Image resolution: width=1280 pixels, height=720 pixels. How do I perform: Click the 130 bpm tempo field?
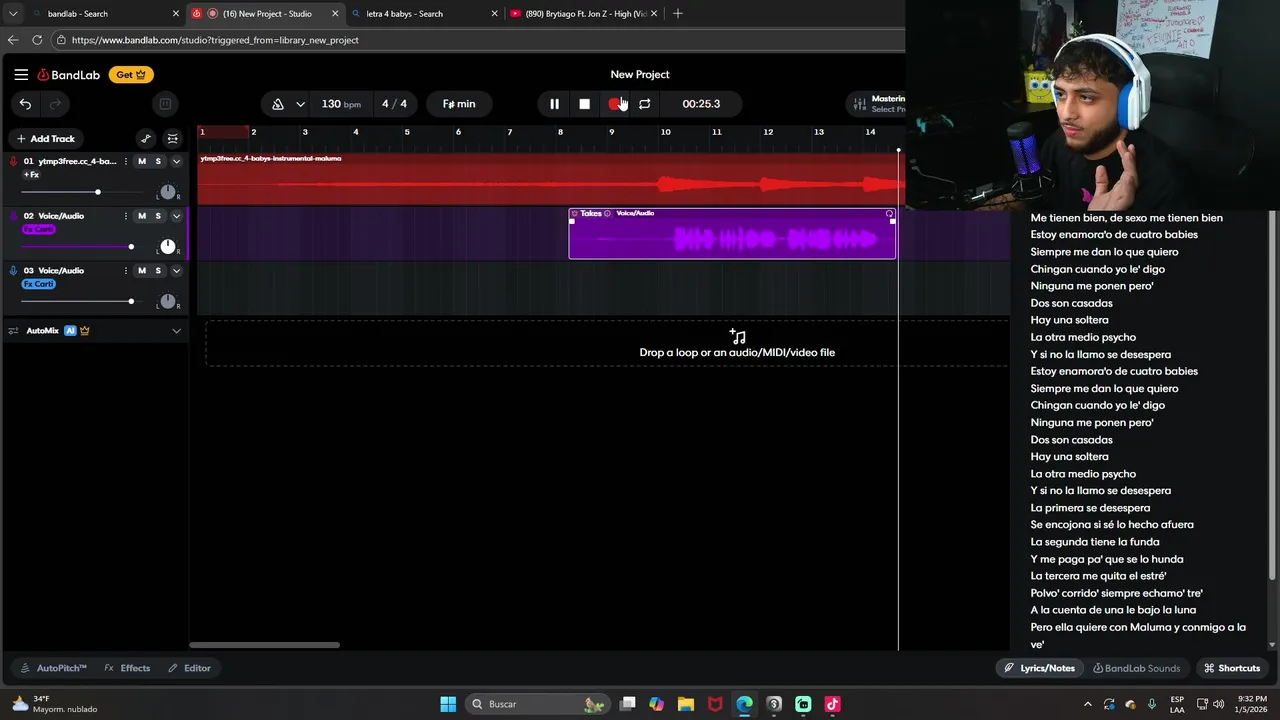(341, 104)
